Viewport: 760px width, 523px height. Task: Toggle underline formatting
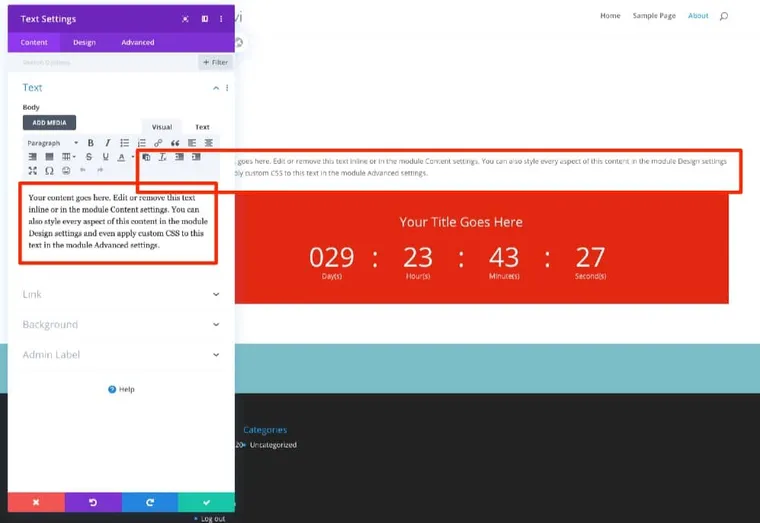(x=105, y=157)
